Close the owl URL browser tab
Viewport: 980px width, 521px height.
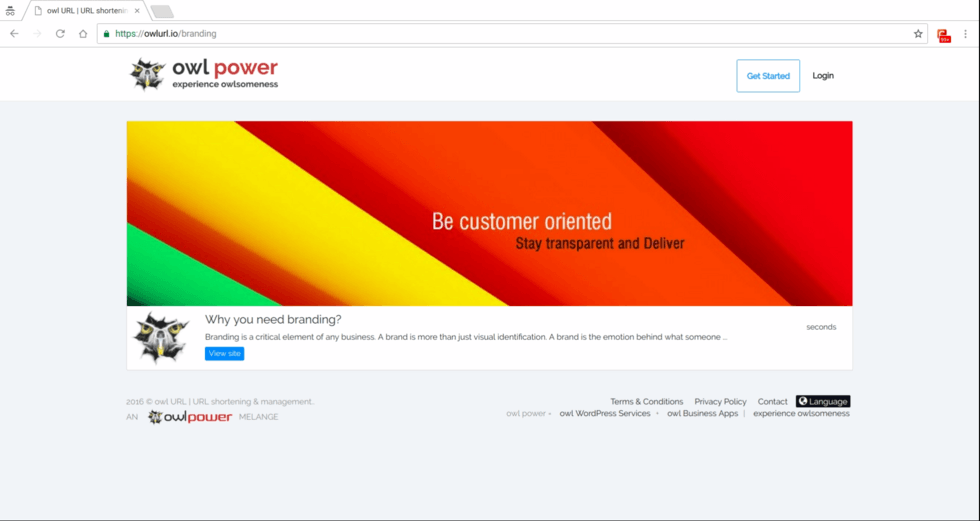(x=137, y=11)
